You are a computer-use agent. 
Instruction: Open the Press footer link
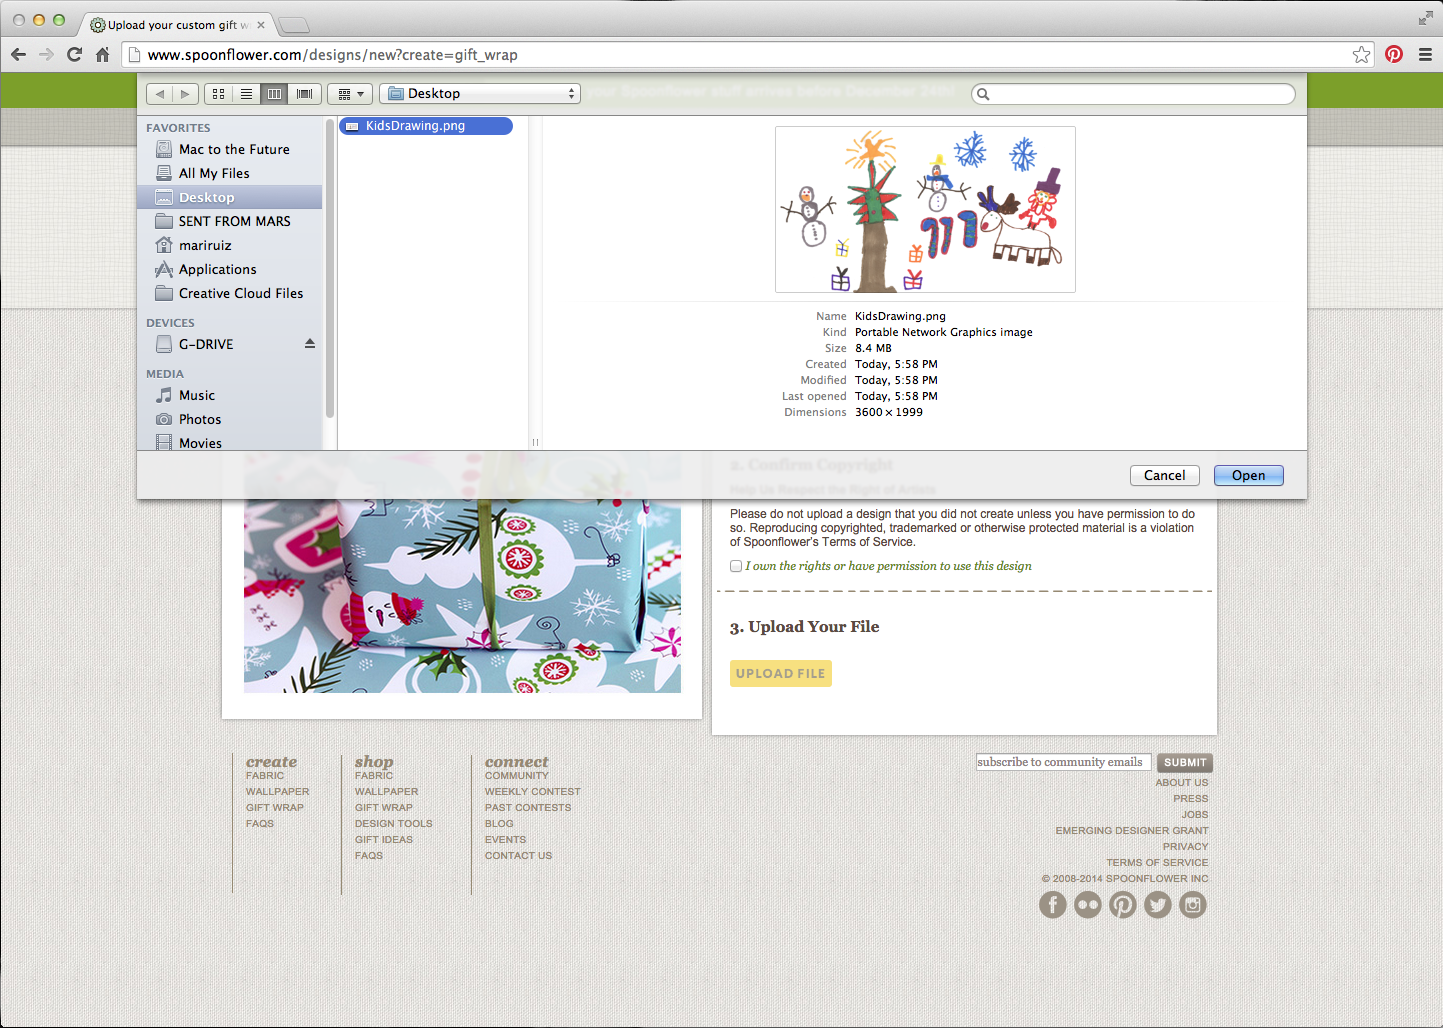click(1191, 799)
